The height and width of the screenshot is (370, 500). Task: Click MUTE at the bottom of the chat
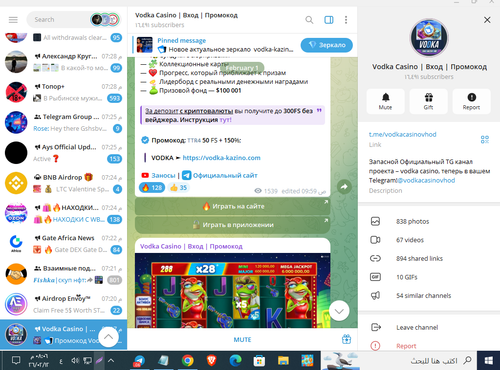tap(242, 340)
